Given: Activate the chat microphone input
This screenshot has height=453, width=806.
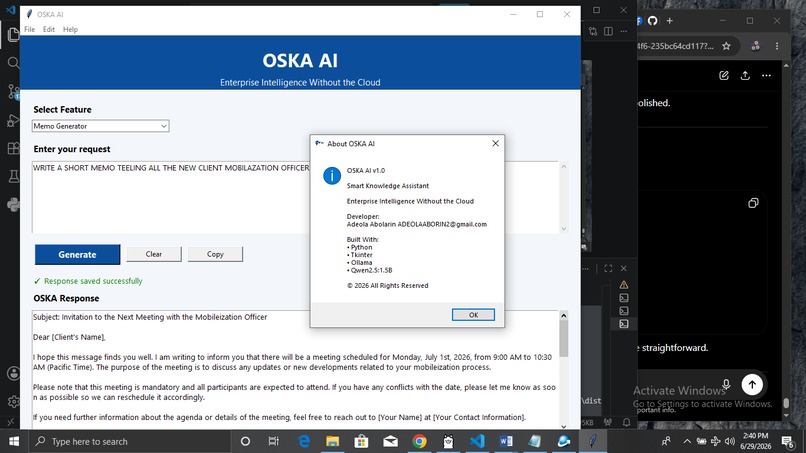Looking at the screenshot, I should pos(726,384).
